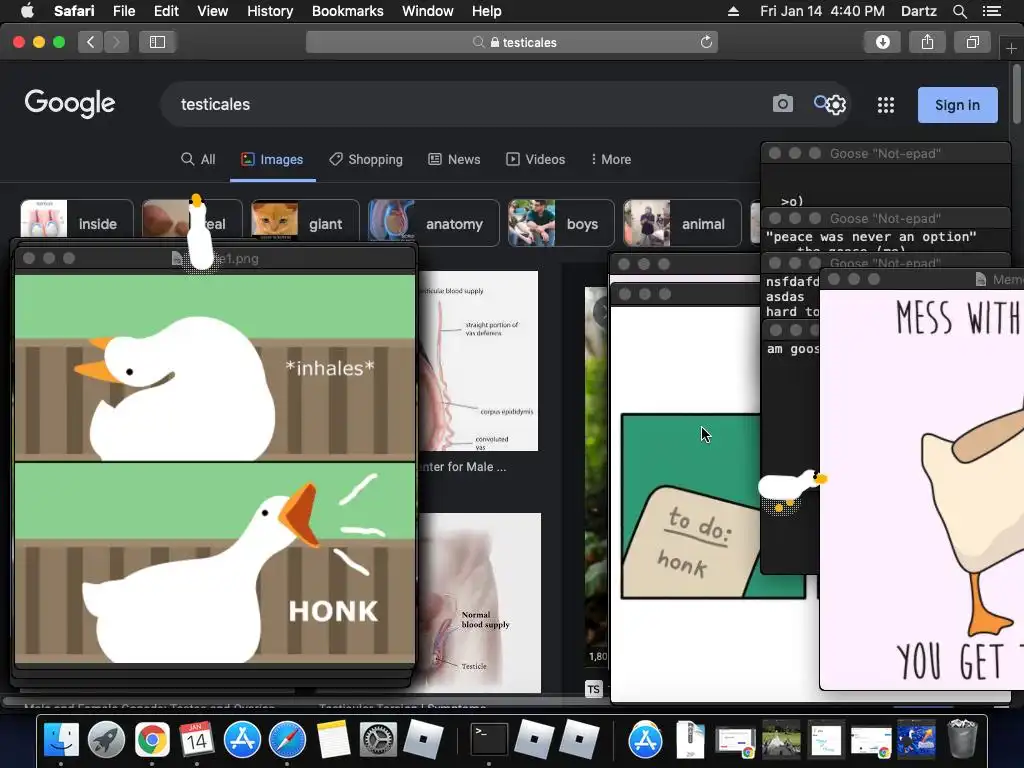Reload the page via the refresh icon
This screenshot has height=768, width=1024.
point(706,42)
